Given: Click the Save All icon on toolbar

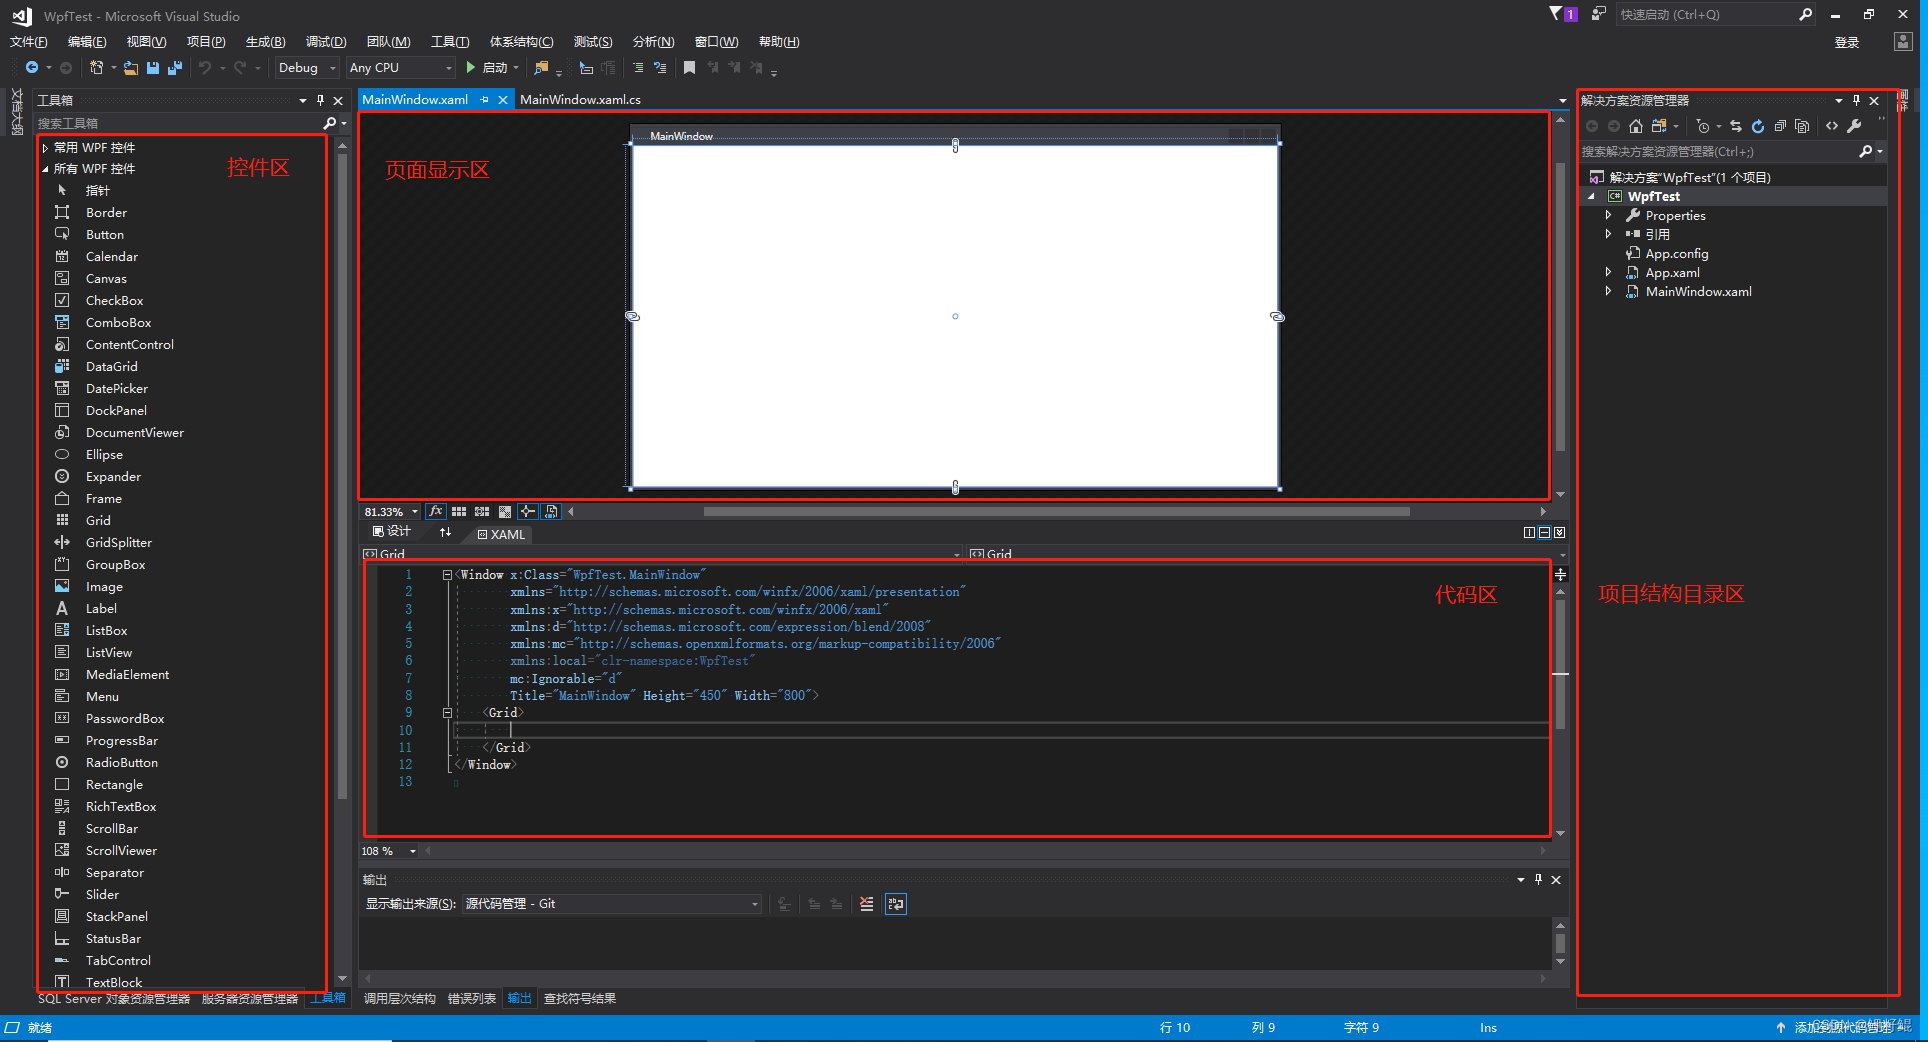Looking at the screenshot, I should pos(174,67).
